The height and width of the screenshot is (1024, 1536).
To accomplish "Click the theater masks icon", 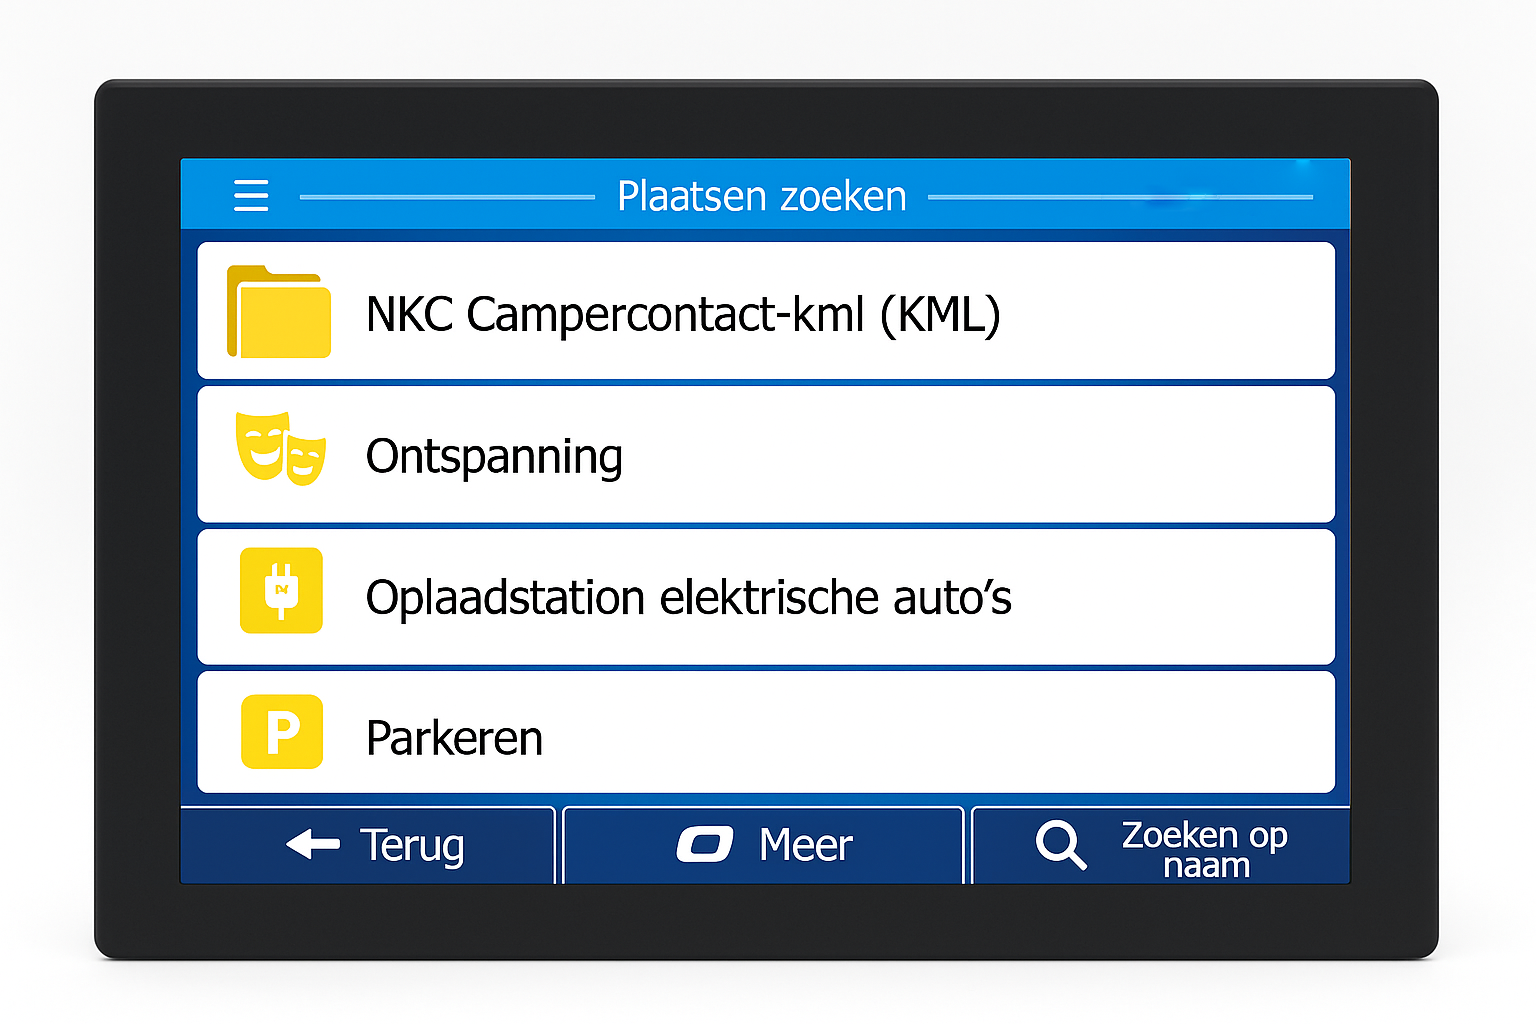I will [281, 449].
